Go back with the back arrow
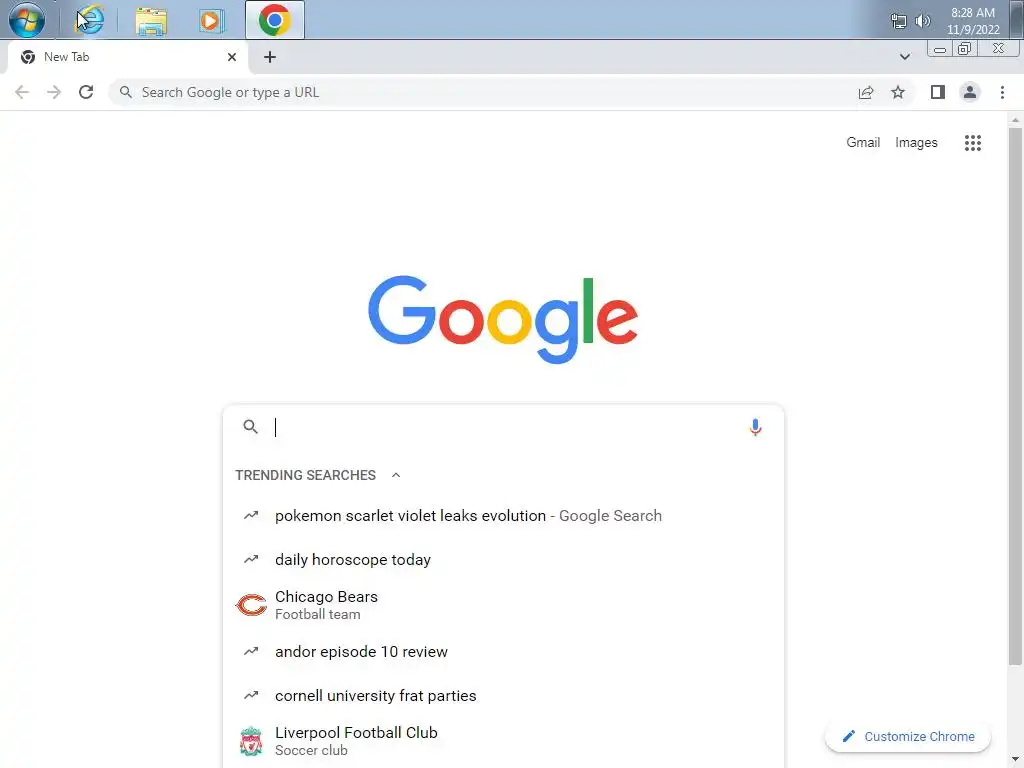 (22, 92)
